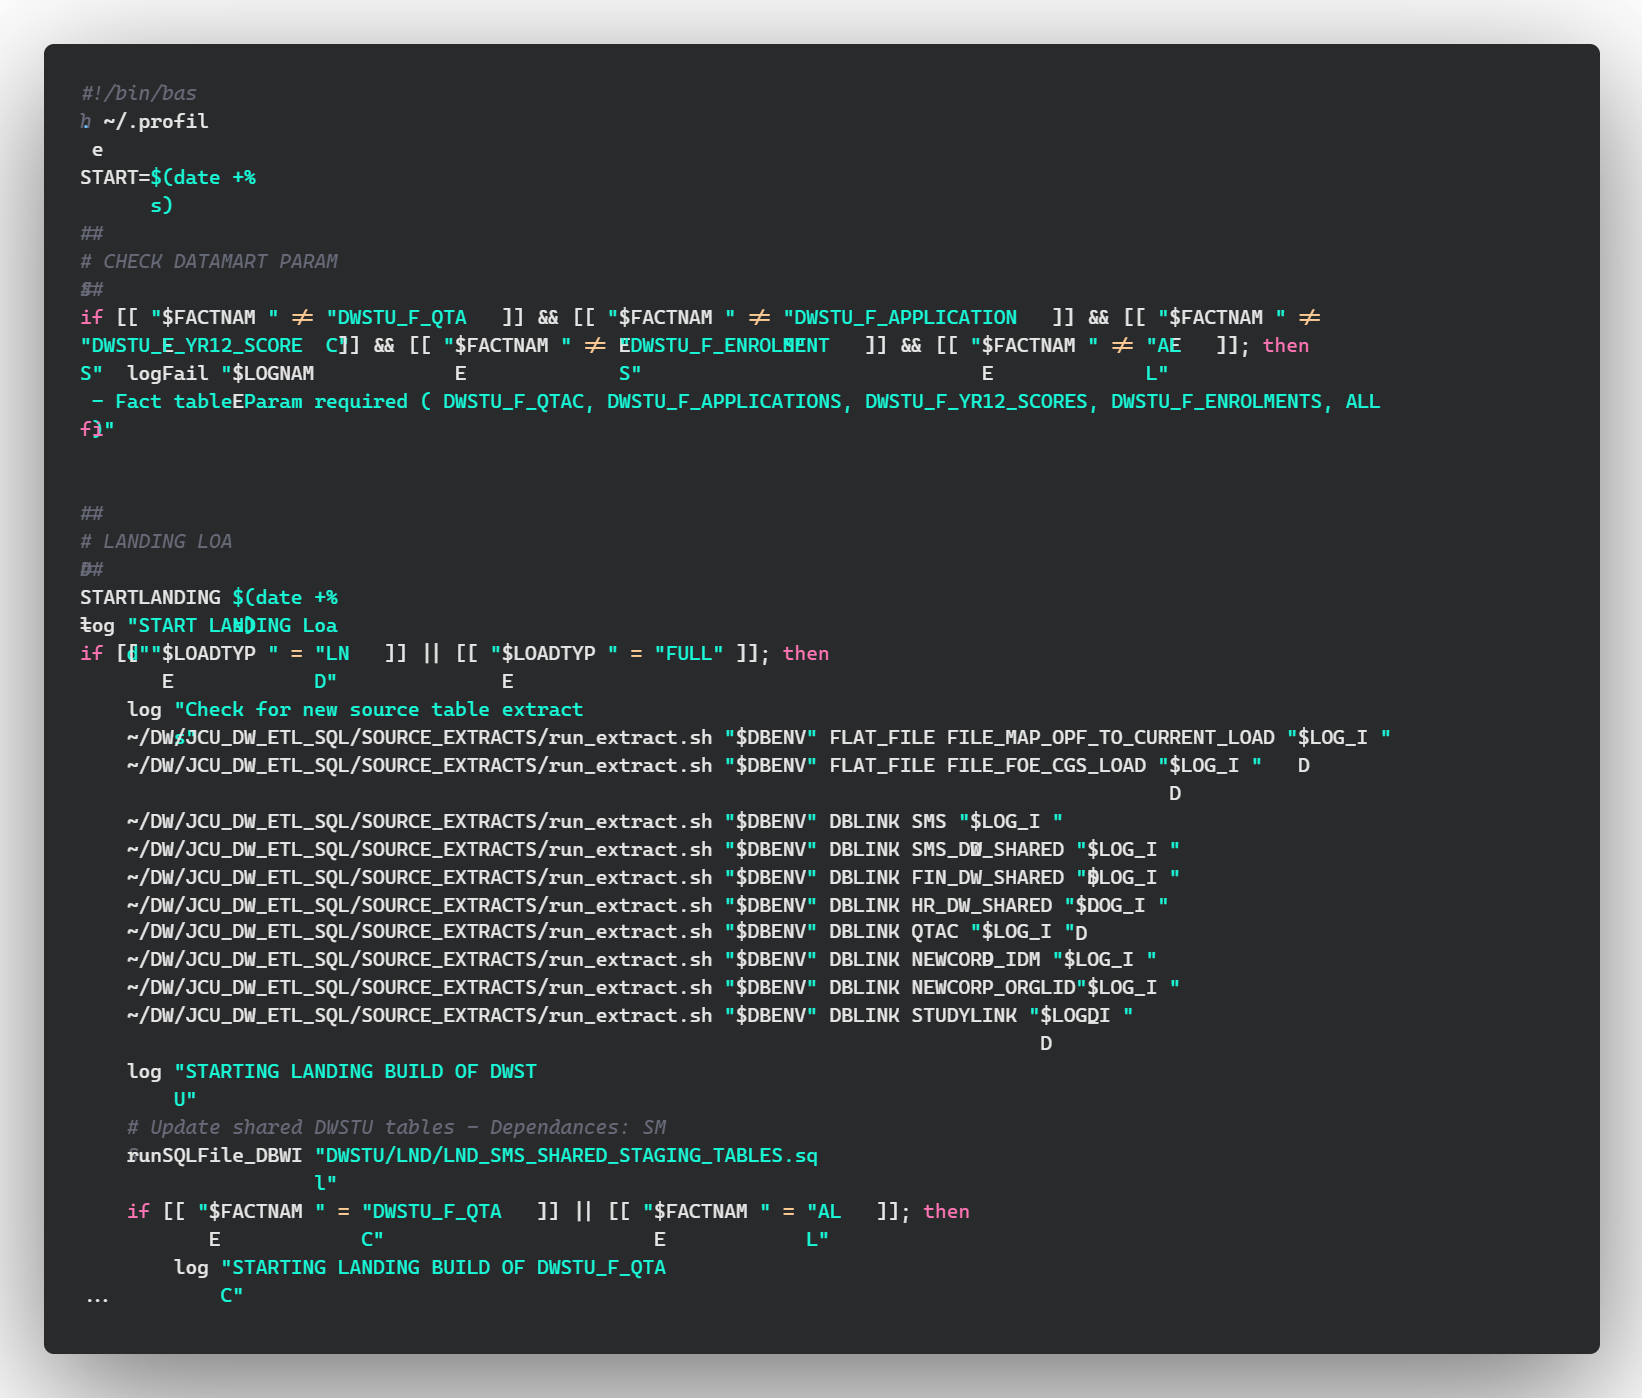
Task: Click 'FIN_DW_SHARED' DBLINK argument
Action: (988, 877)
